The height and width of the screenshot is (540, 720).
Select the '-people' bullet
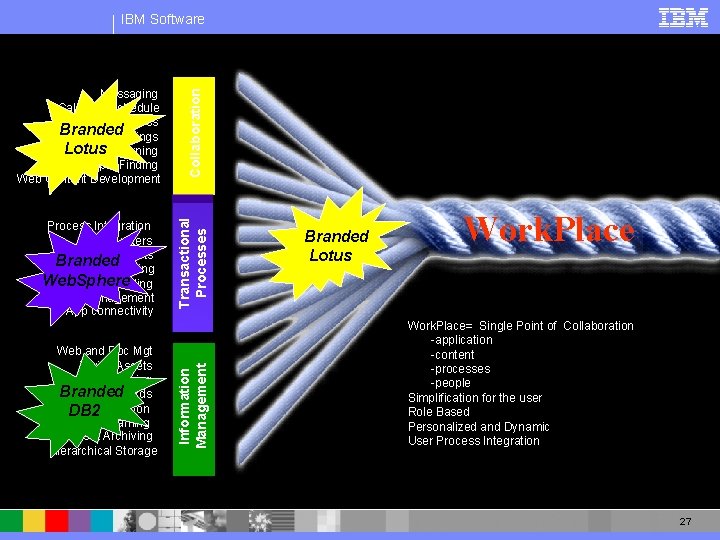pos(450,383)
